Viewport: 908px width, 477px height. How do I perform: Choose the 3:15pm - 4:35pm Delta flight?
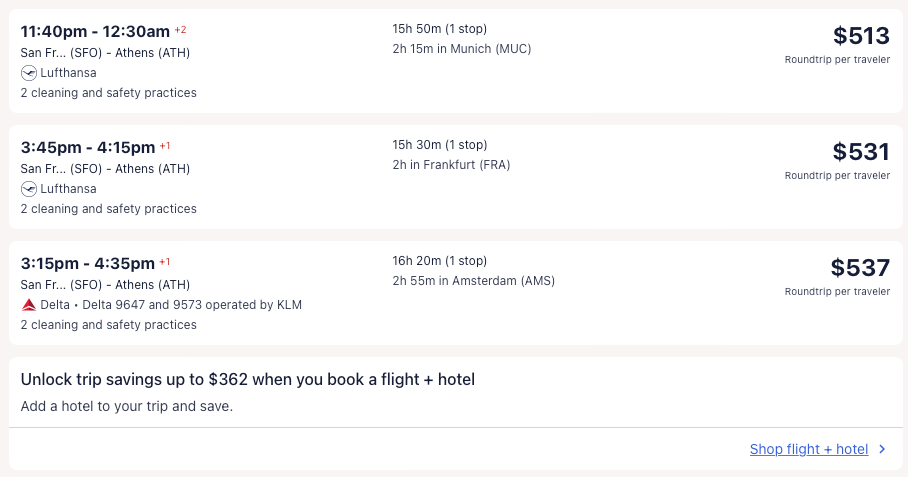pyautogui.click(x=87, y=264)
